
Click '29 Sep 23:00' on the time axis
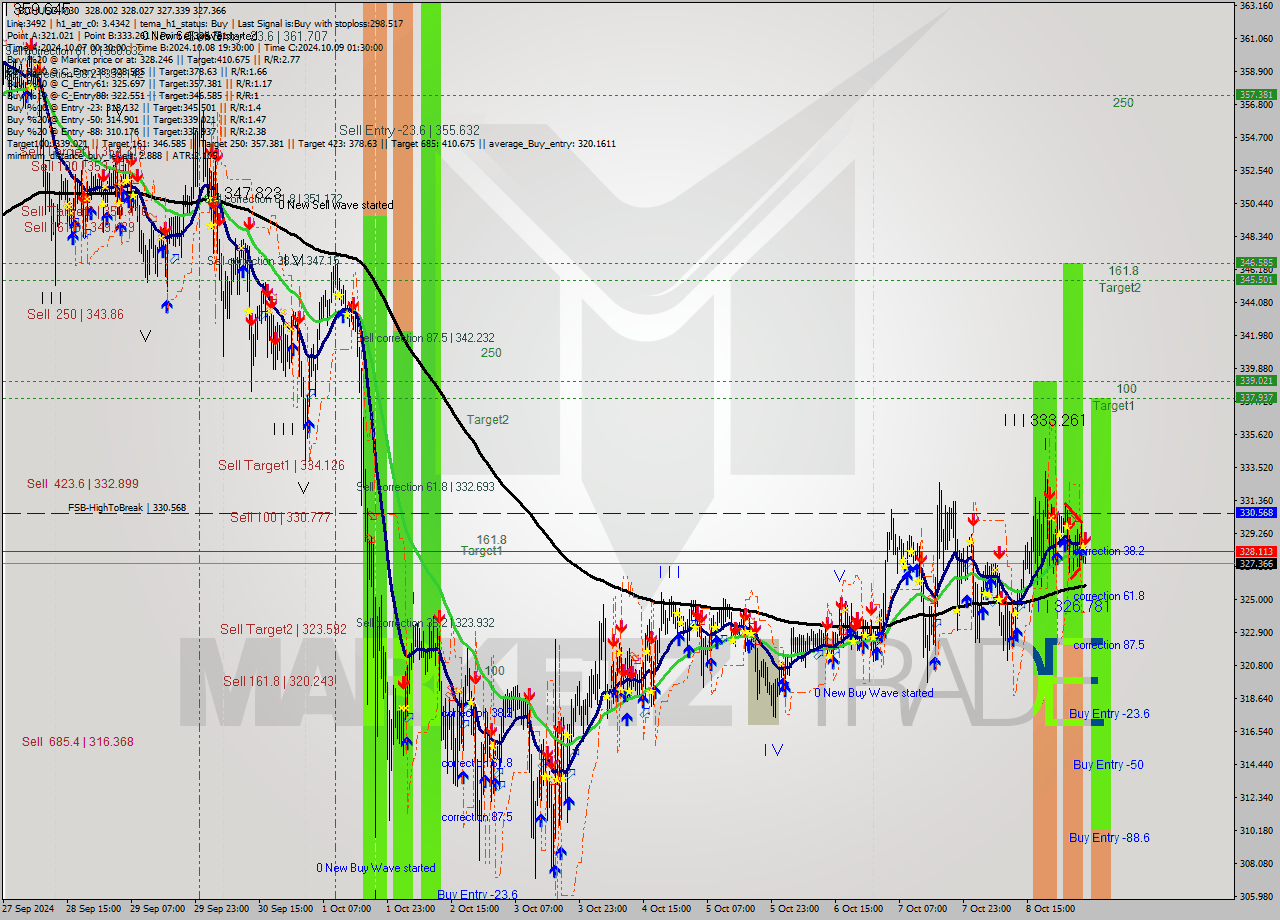(221, 909)
